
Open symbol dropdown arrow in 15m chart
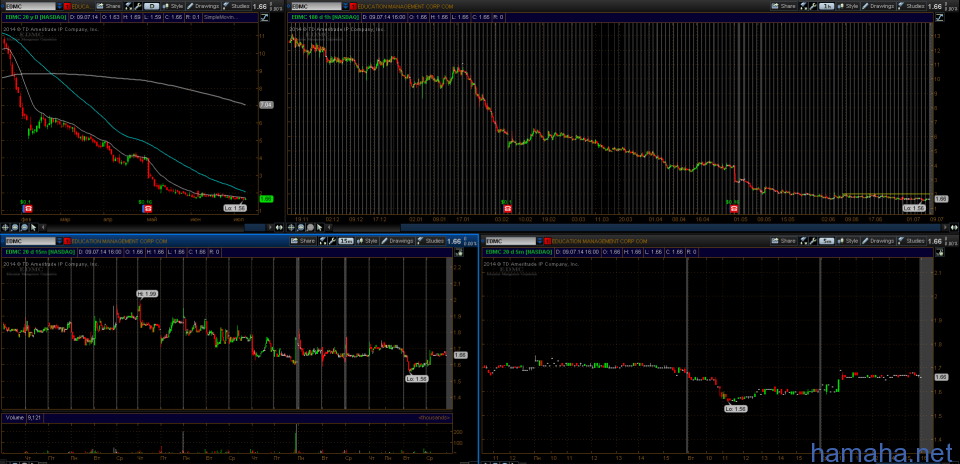coord(59,241)
